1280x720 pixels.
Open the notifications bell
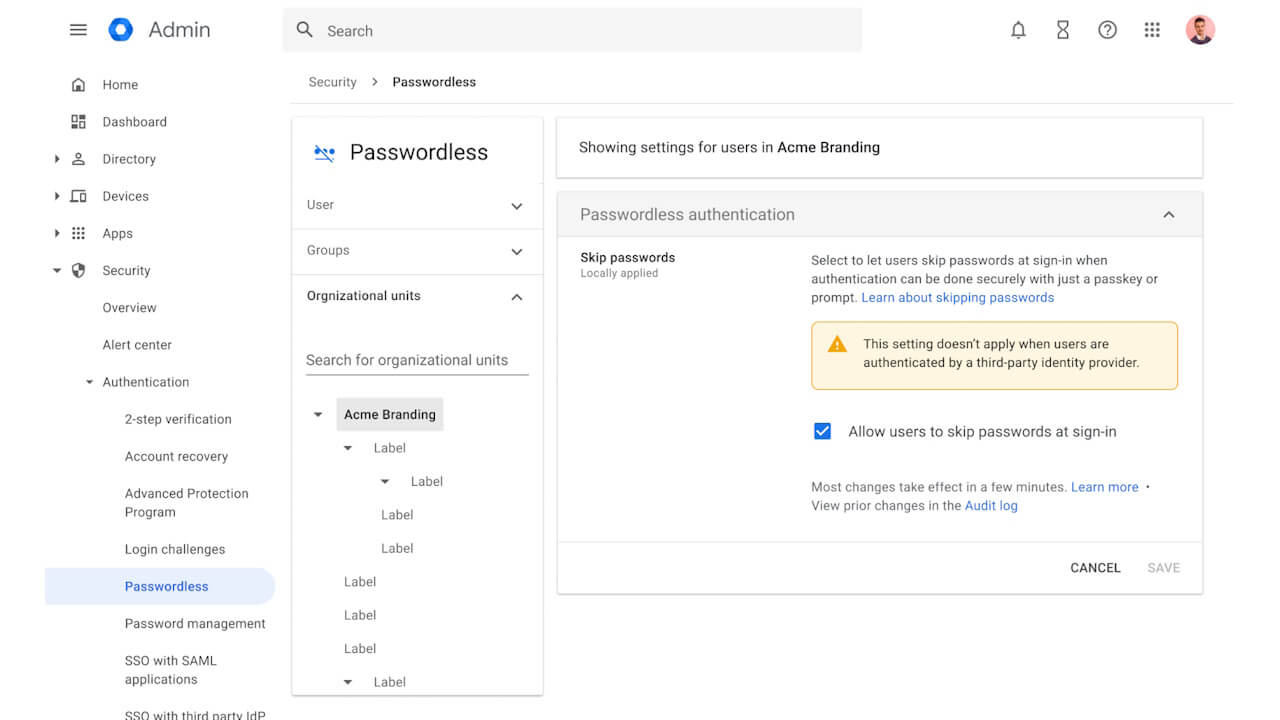(x=1018, y=30)
